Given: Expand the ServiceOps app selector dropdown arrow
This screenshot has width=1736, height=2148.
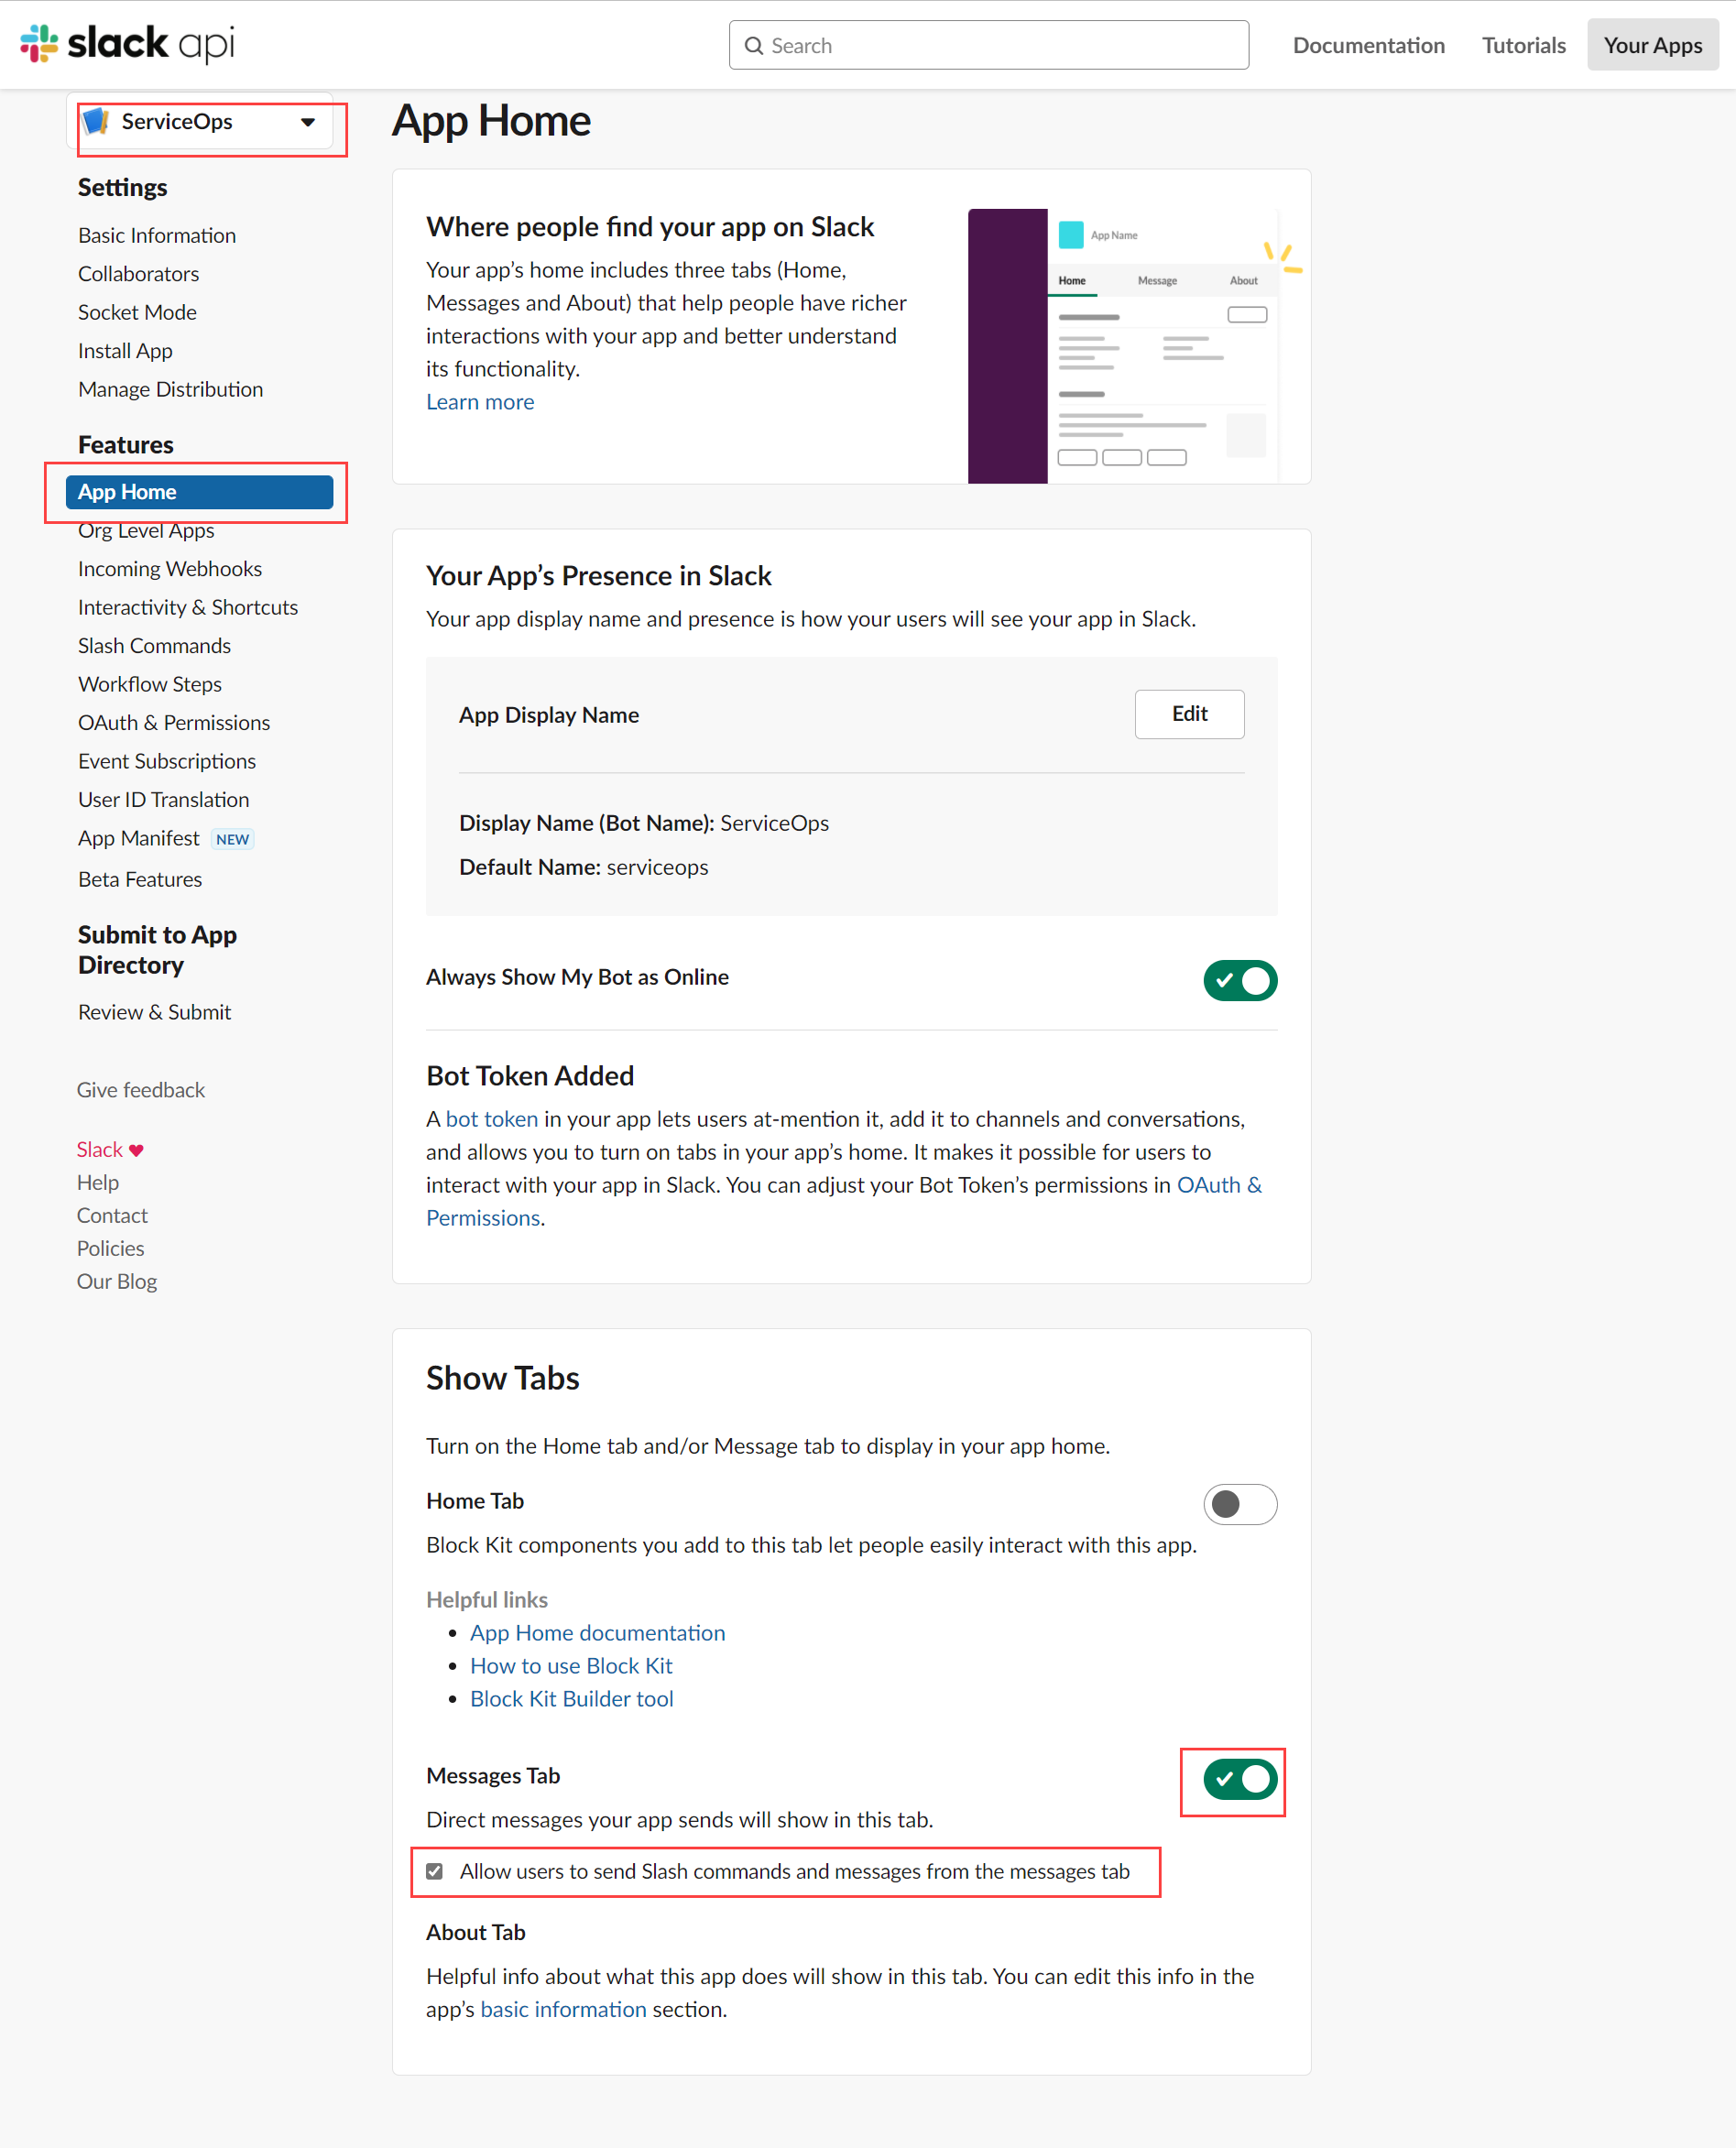Looking at the screenshot, I should point(308,122).
